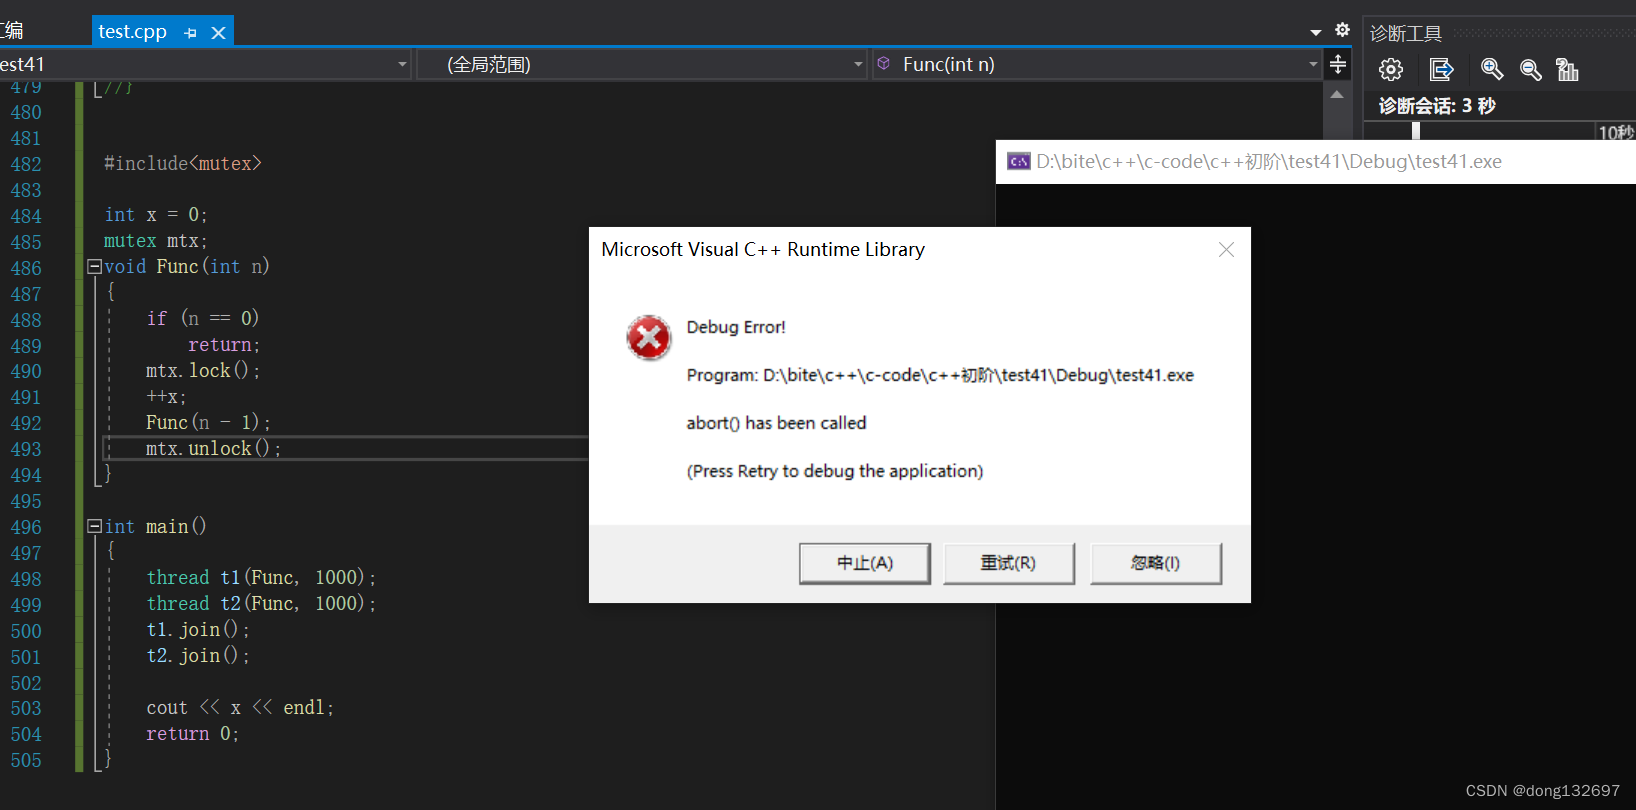
Task: Click the 't1.join();' line
Action: 198,630
